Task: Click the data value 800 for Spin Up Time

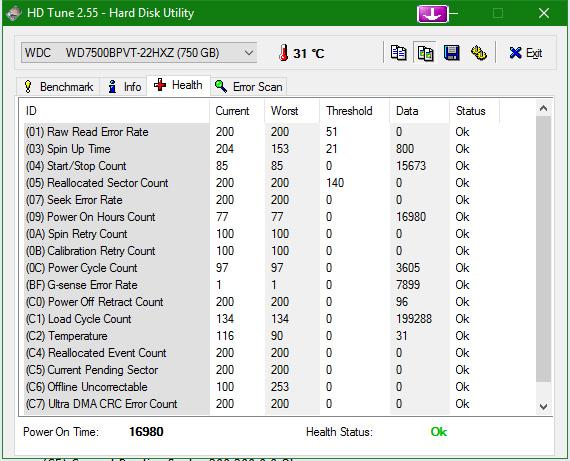Action: 405,149
